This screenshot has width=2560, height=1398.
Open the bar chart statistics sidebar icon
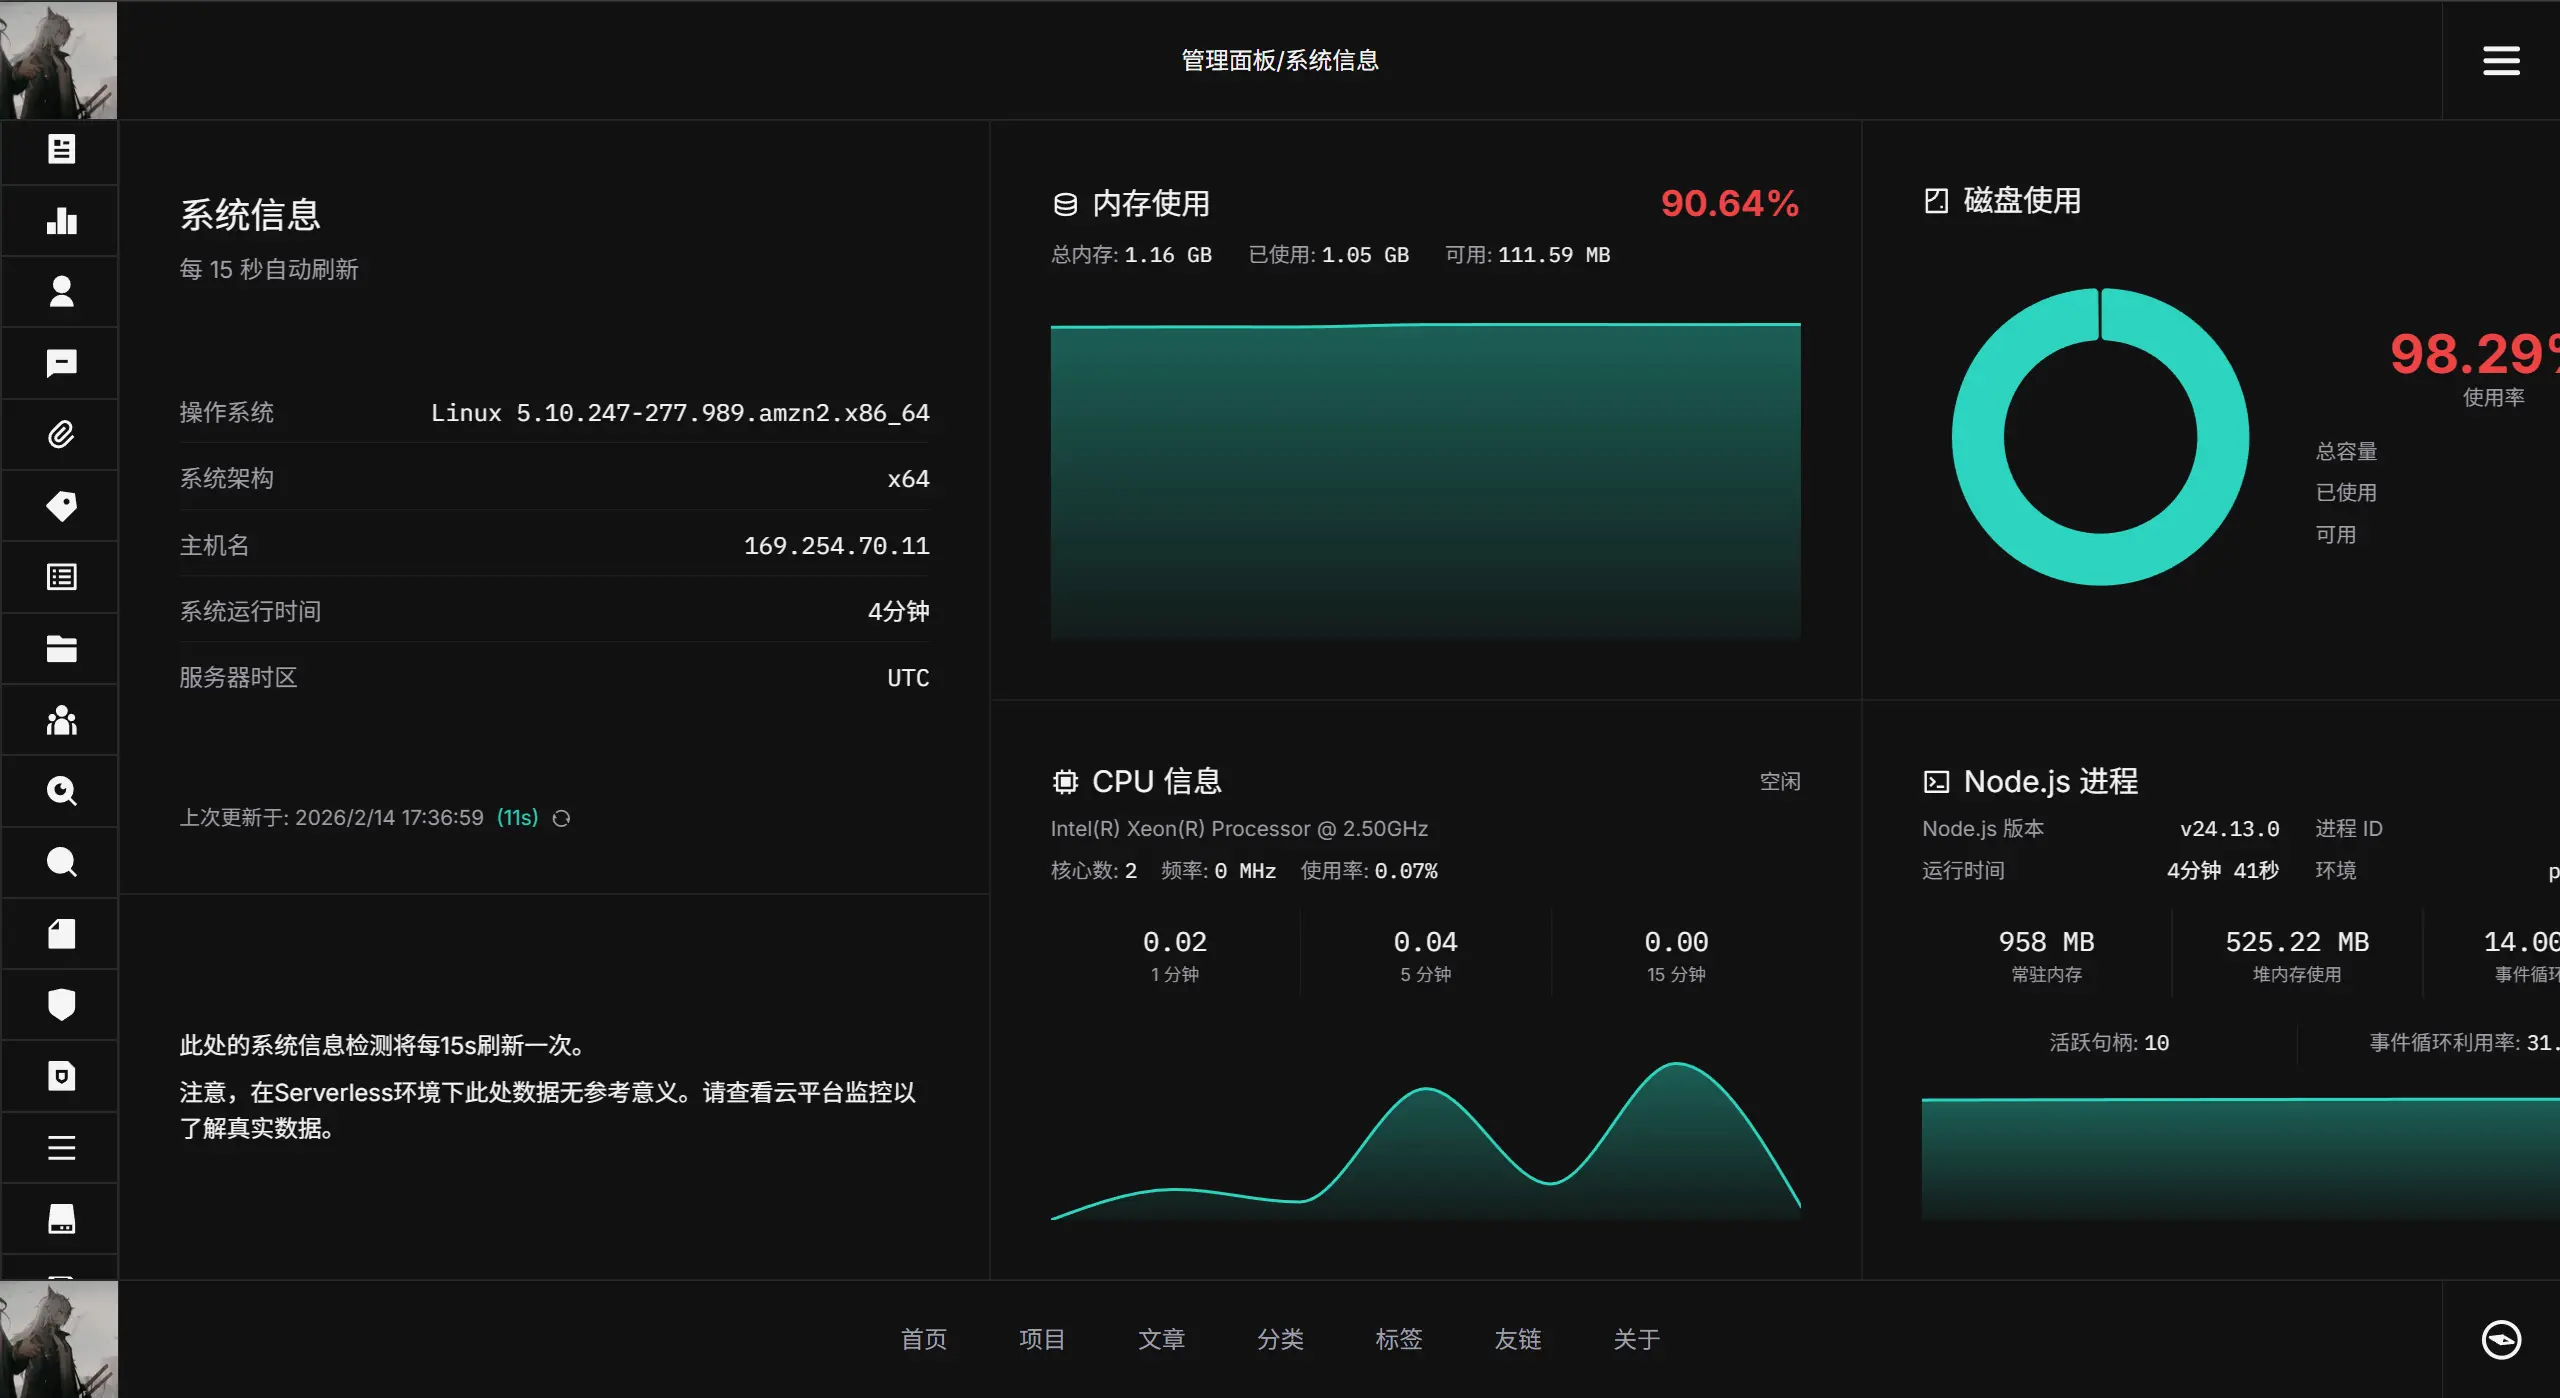pos(61,221)
